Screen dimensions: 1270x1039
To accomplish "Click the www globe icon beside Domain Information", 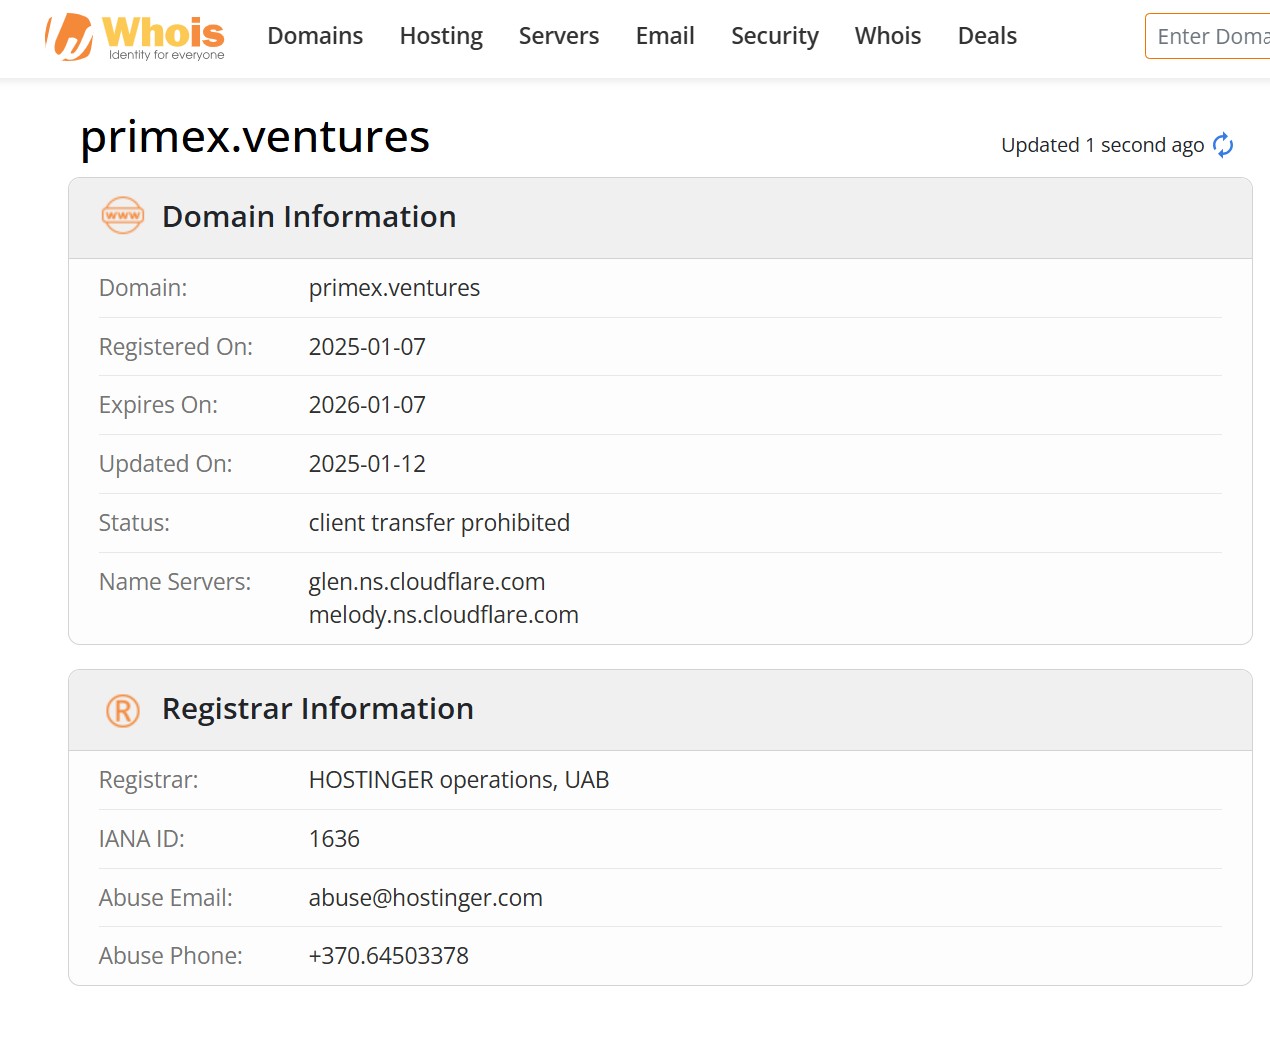I will [x=123, y=216].
